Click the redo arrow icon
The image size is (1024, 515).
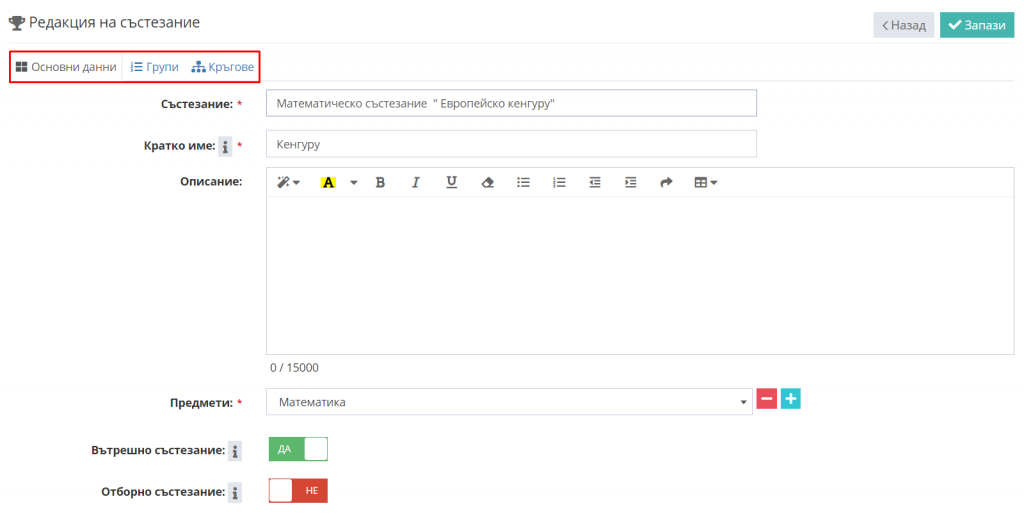pos(666,183)
